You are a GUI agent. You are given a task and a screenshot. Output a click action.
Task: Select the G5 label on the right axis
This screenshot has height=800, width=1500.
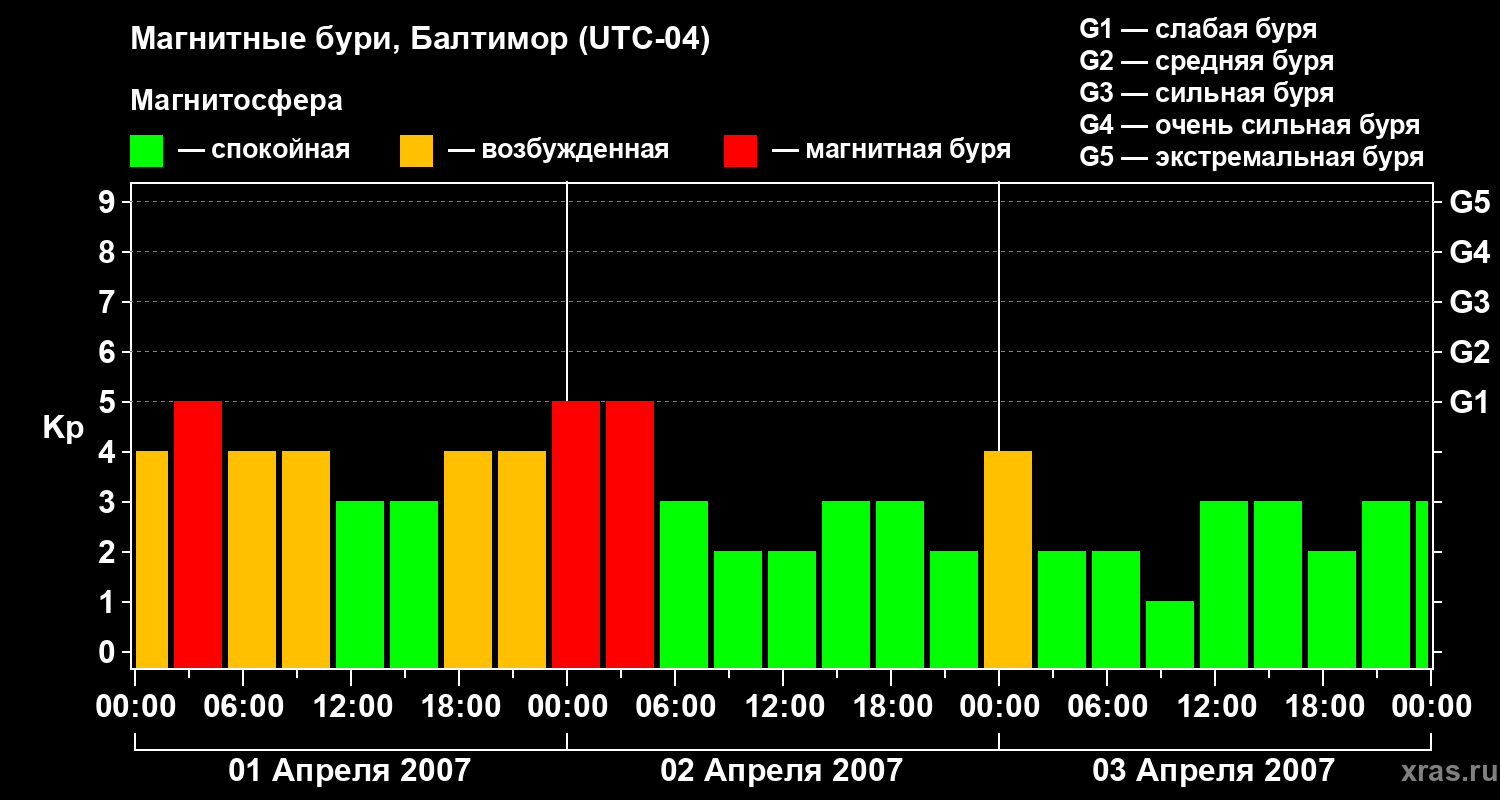[1469, 202]
